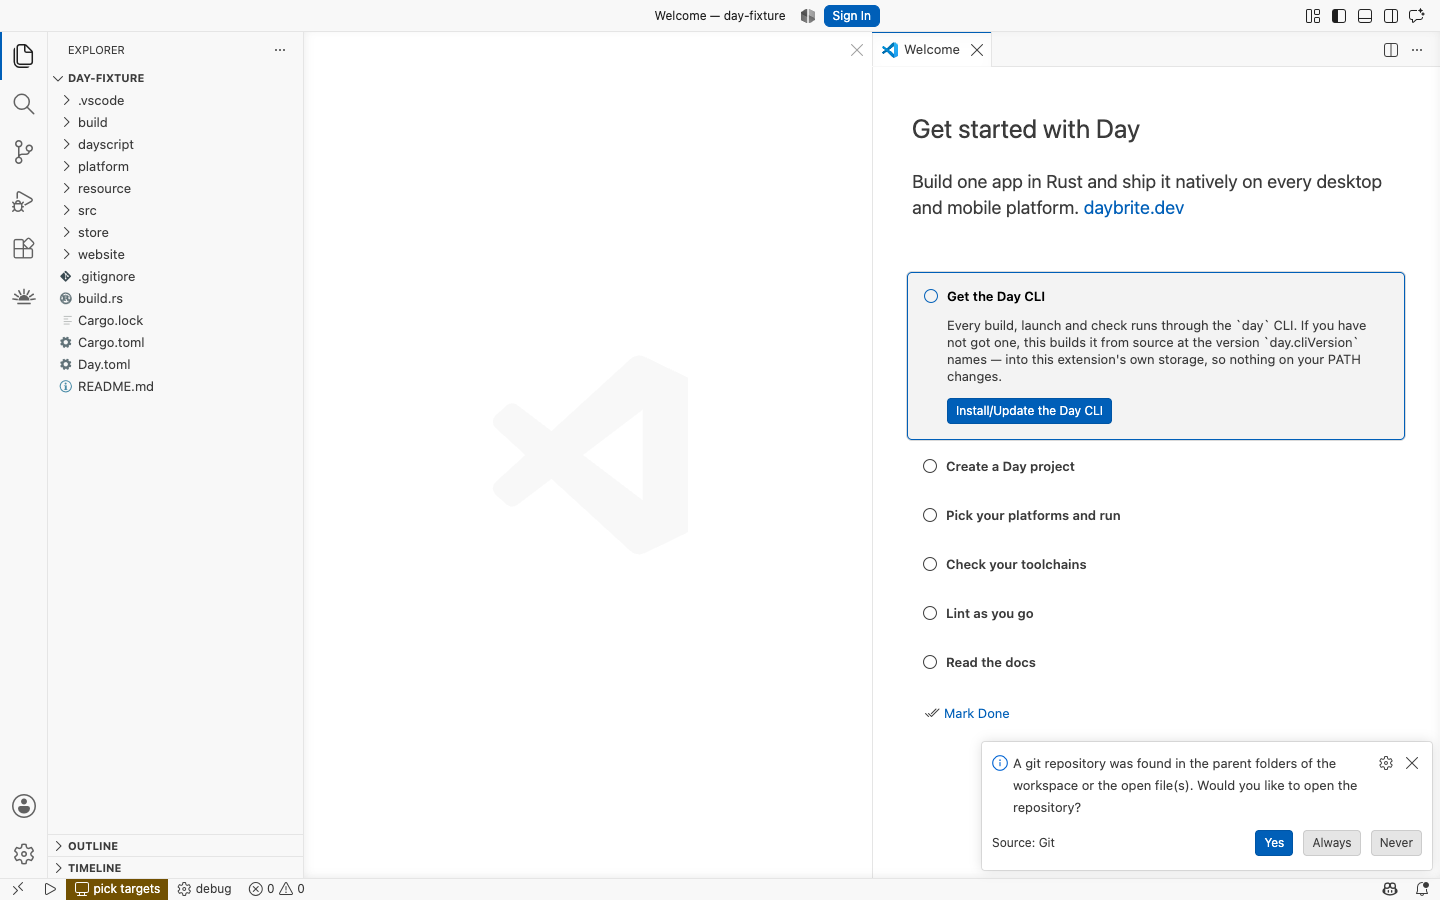1440x900 pixels.
Task: Click pick targets in status bar
Action: (117, 889)
